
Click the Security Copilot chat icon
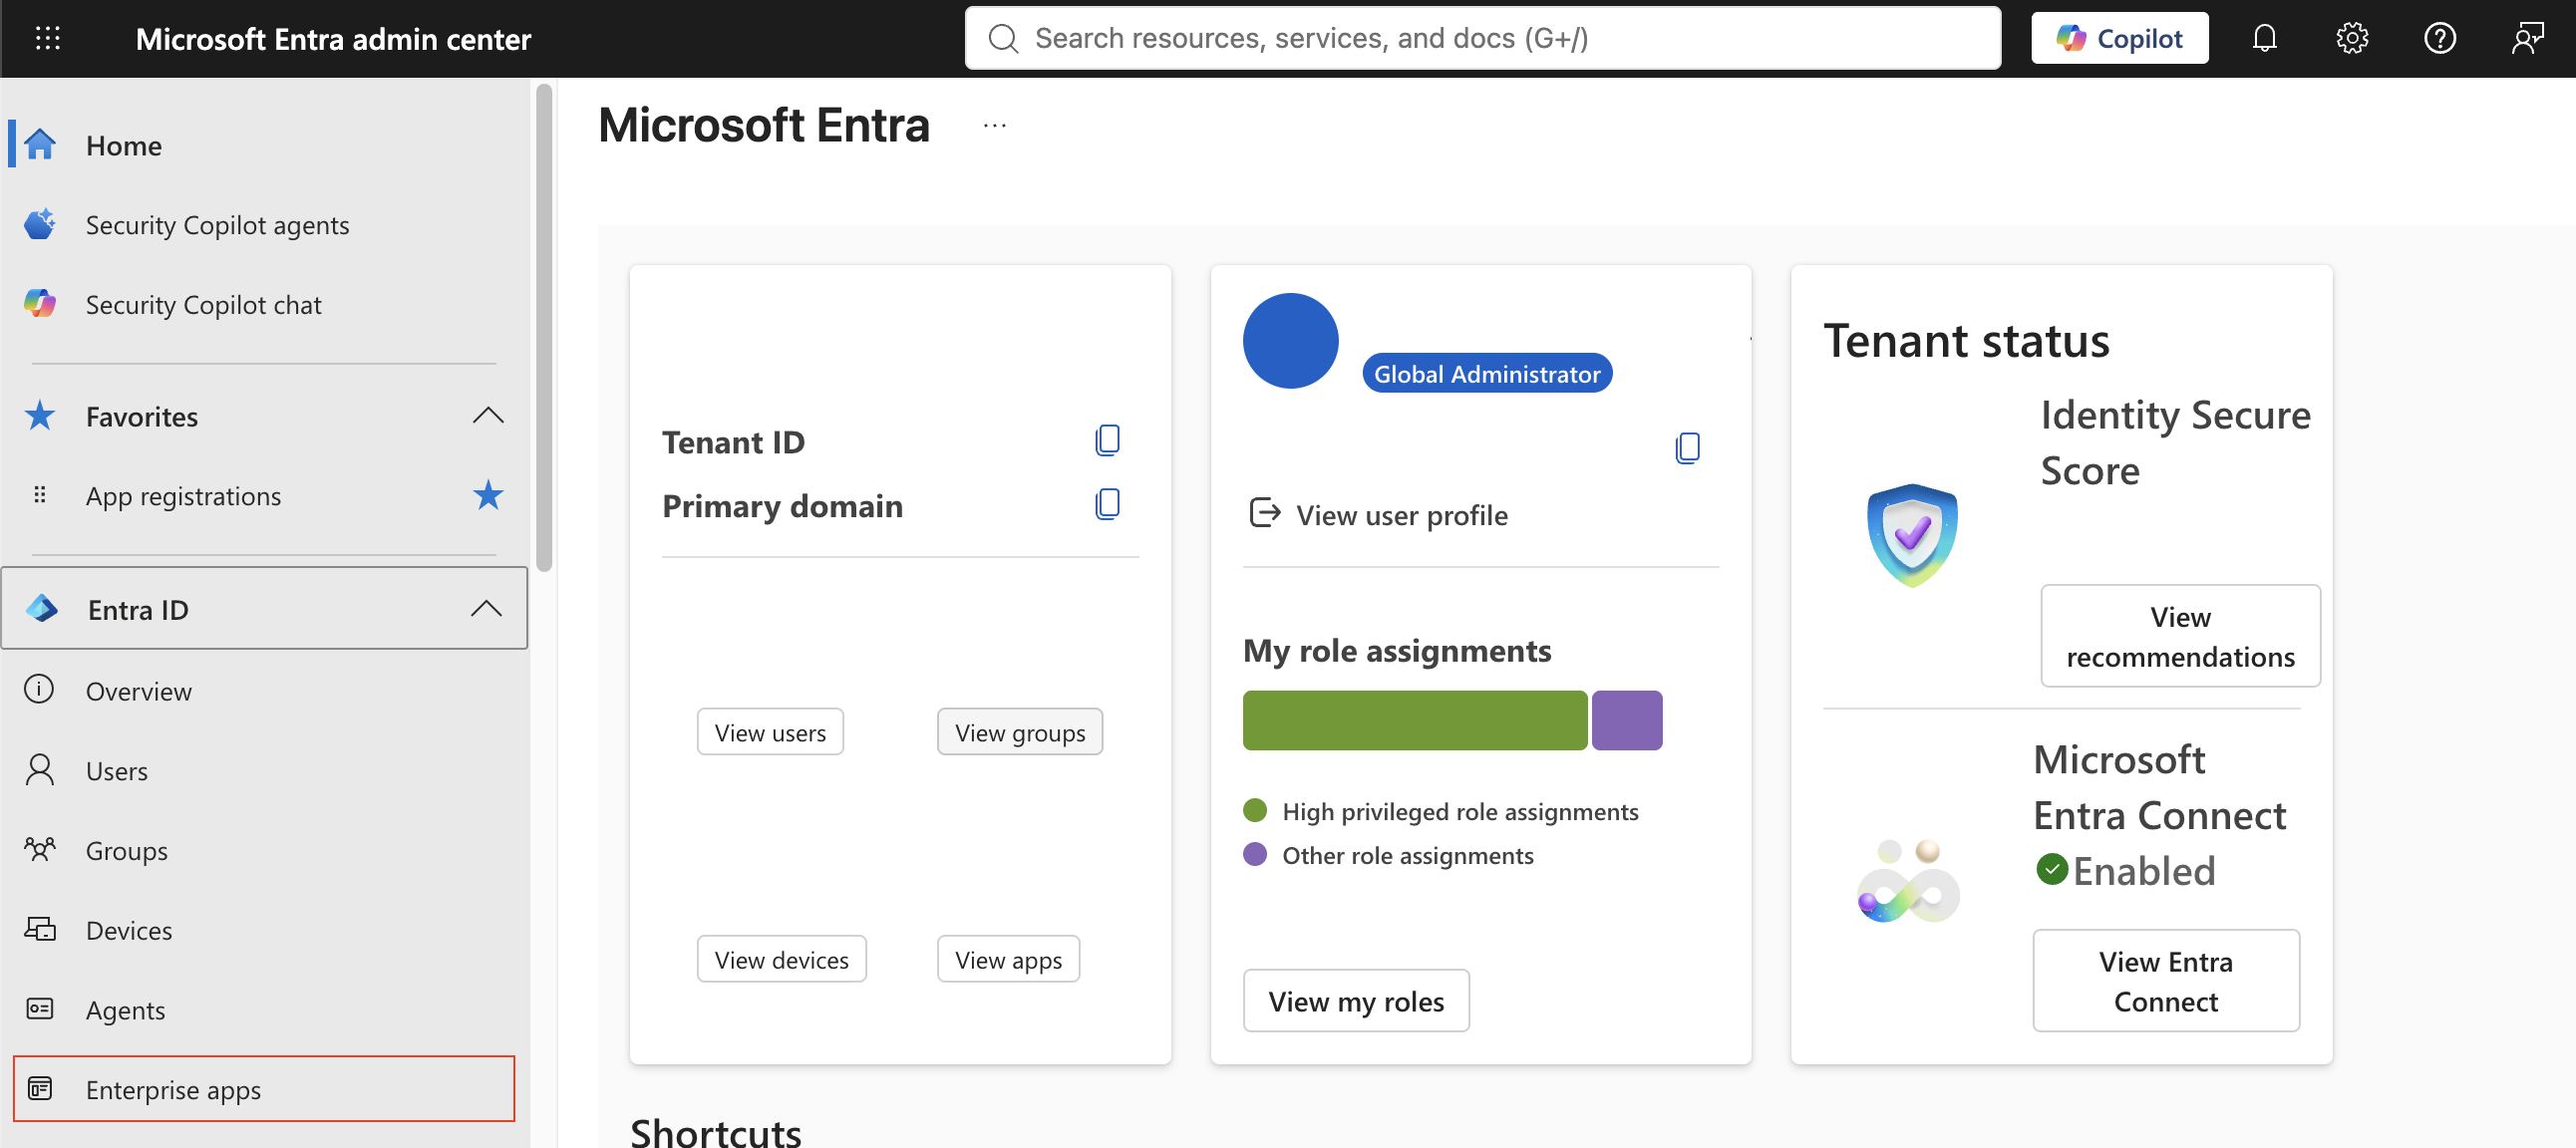click(40, 304)
